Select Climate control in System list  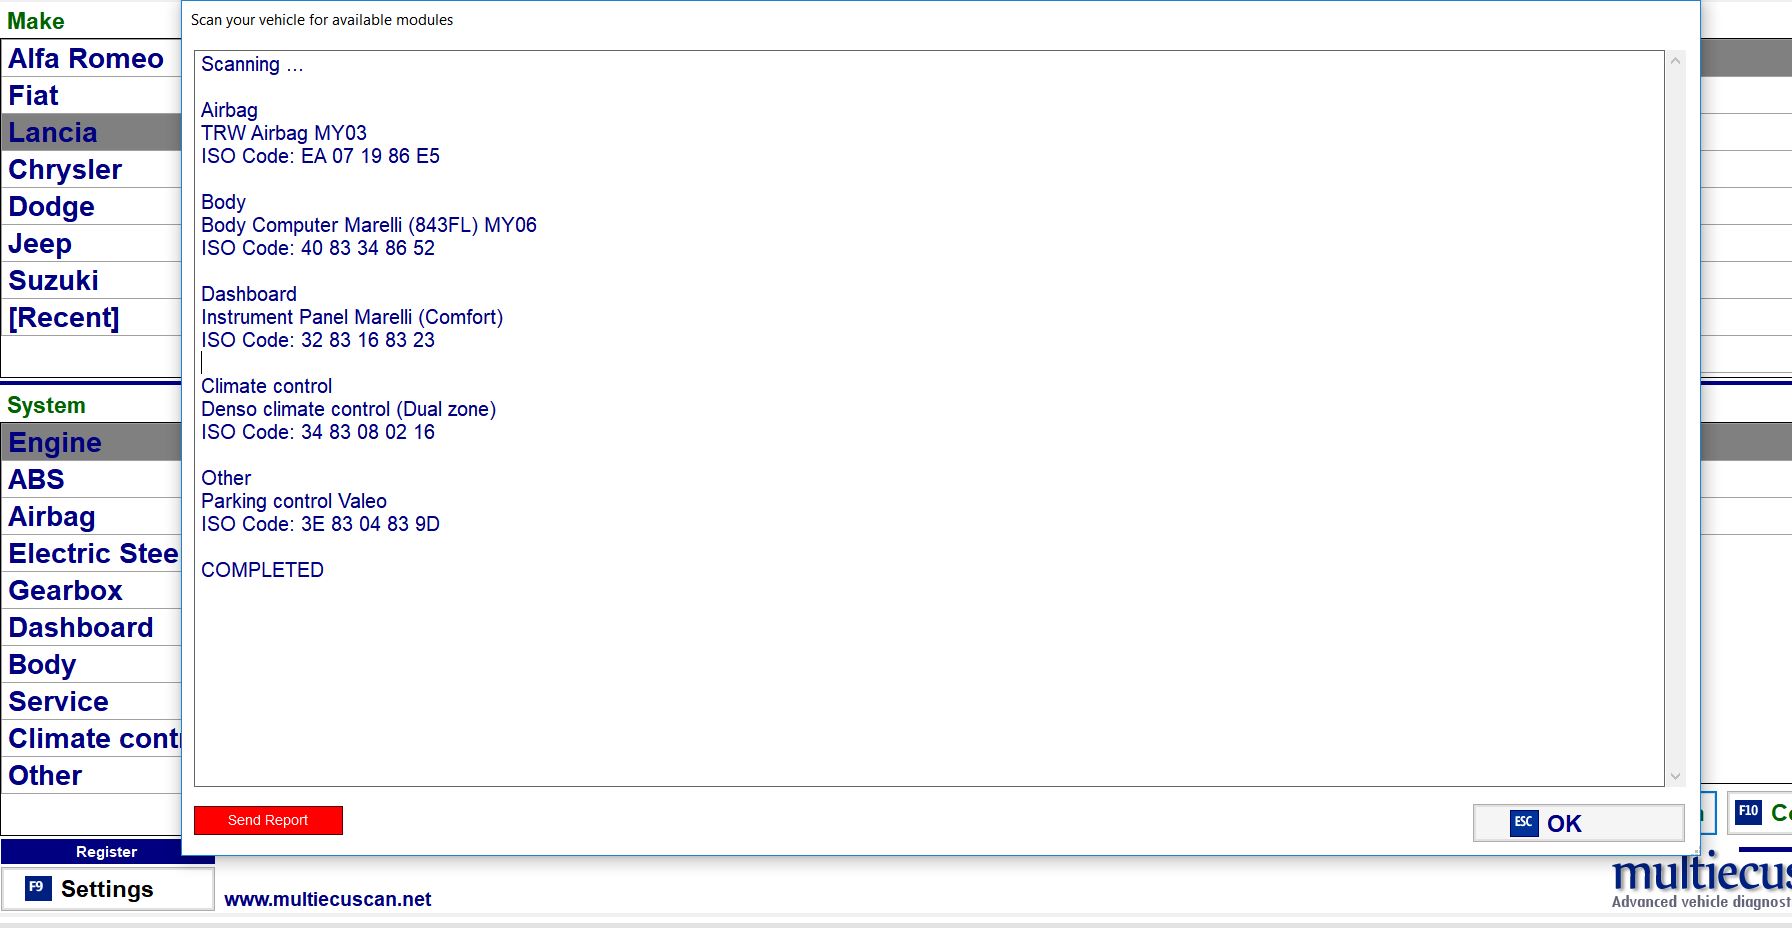pyautogui.click(x=91, y=739)
